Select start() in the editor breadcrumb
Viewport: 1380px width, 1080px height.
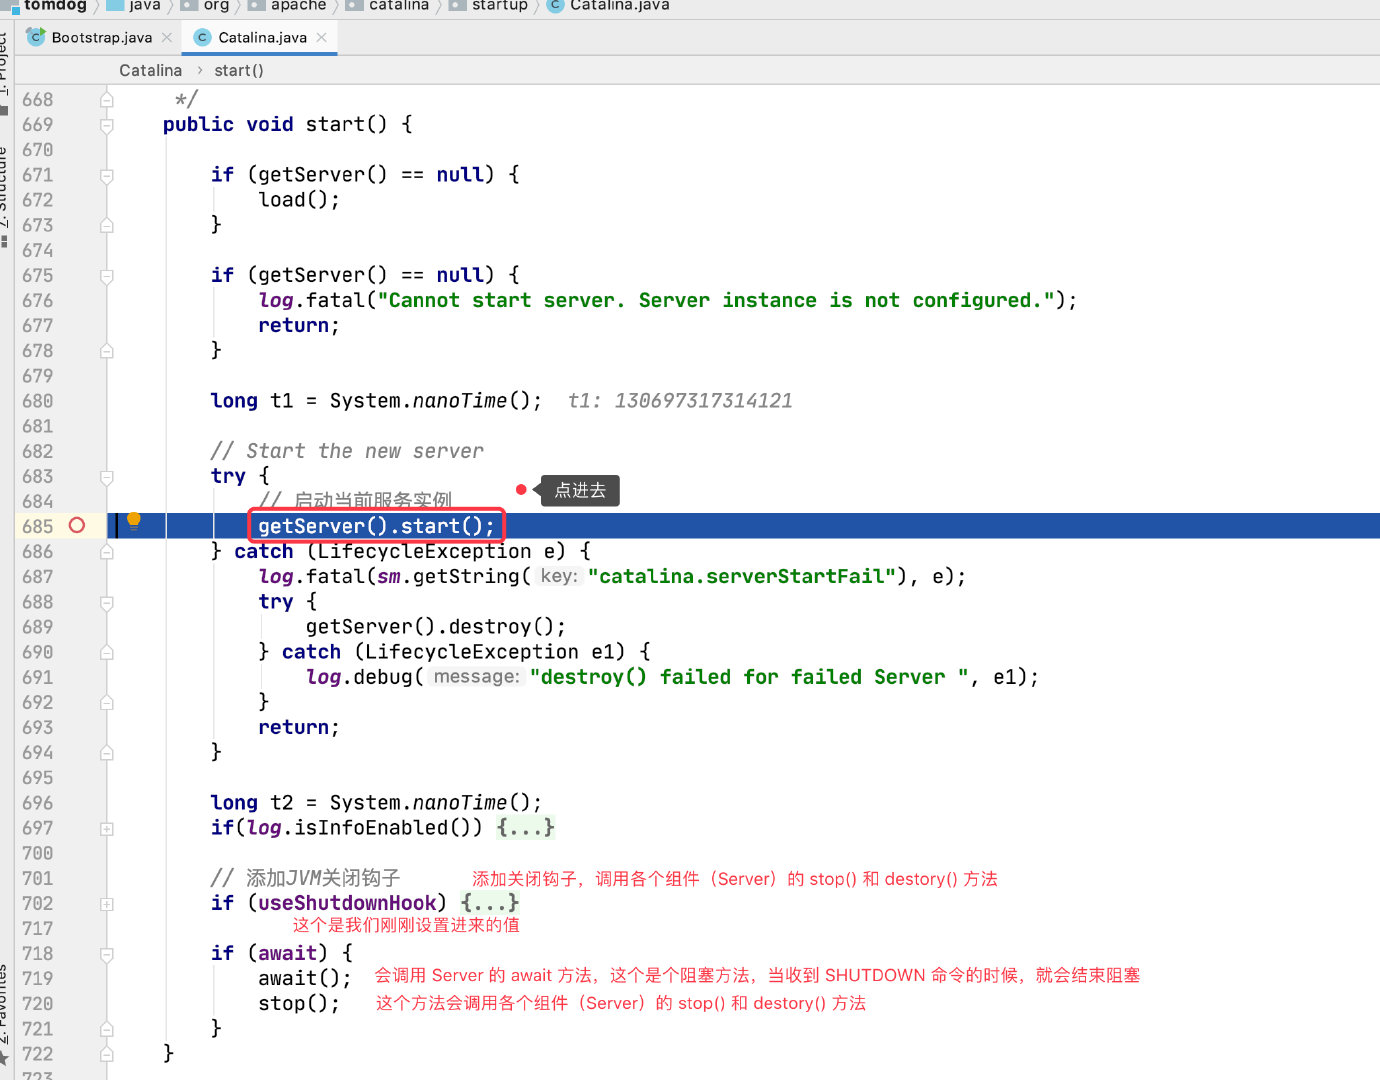click(x=239, y=70)
